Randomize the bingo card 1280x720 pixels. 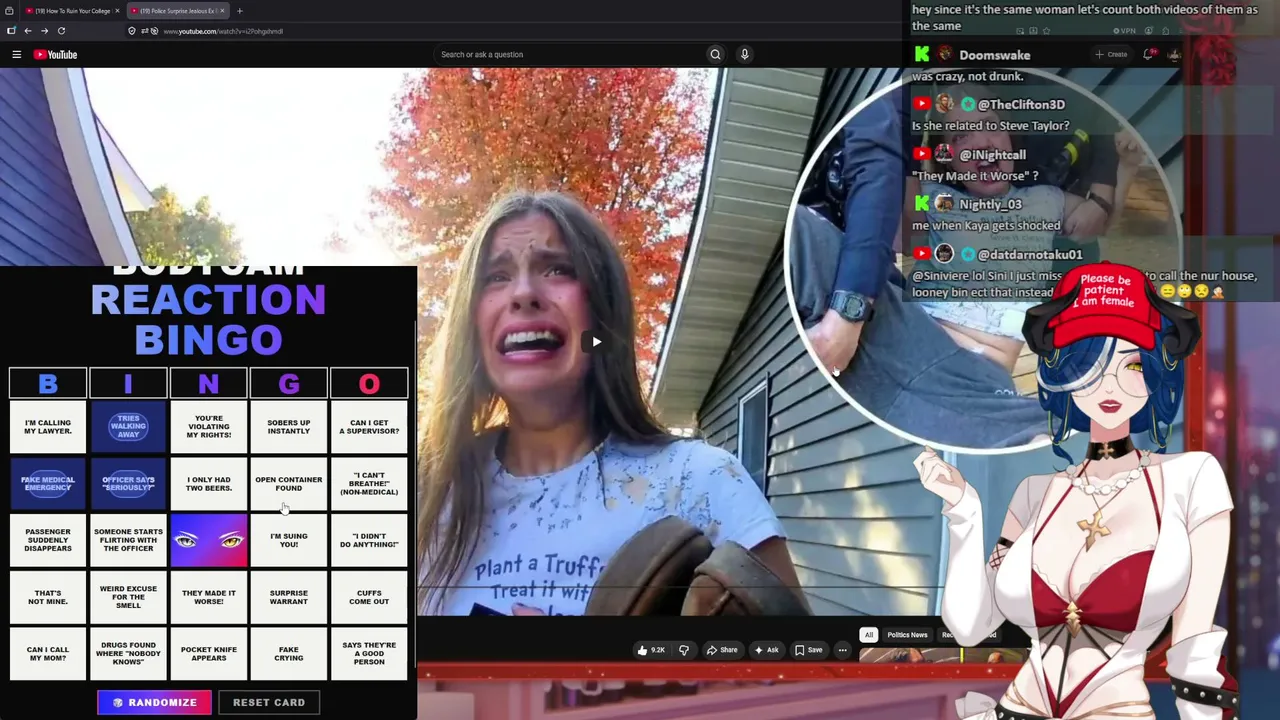[x=154, y=702]
